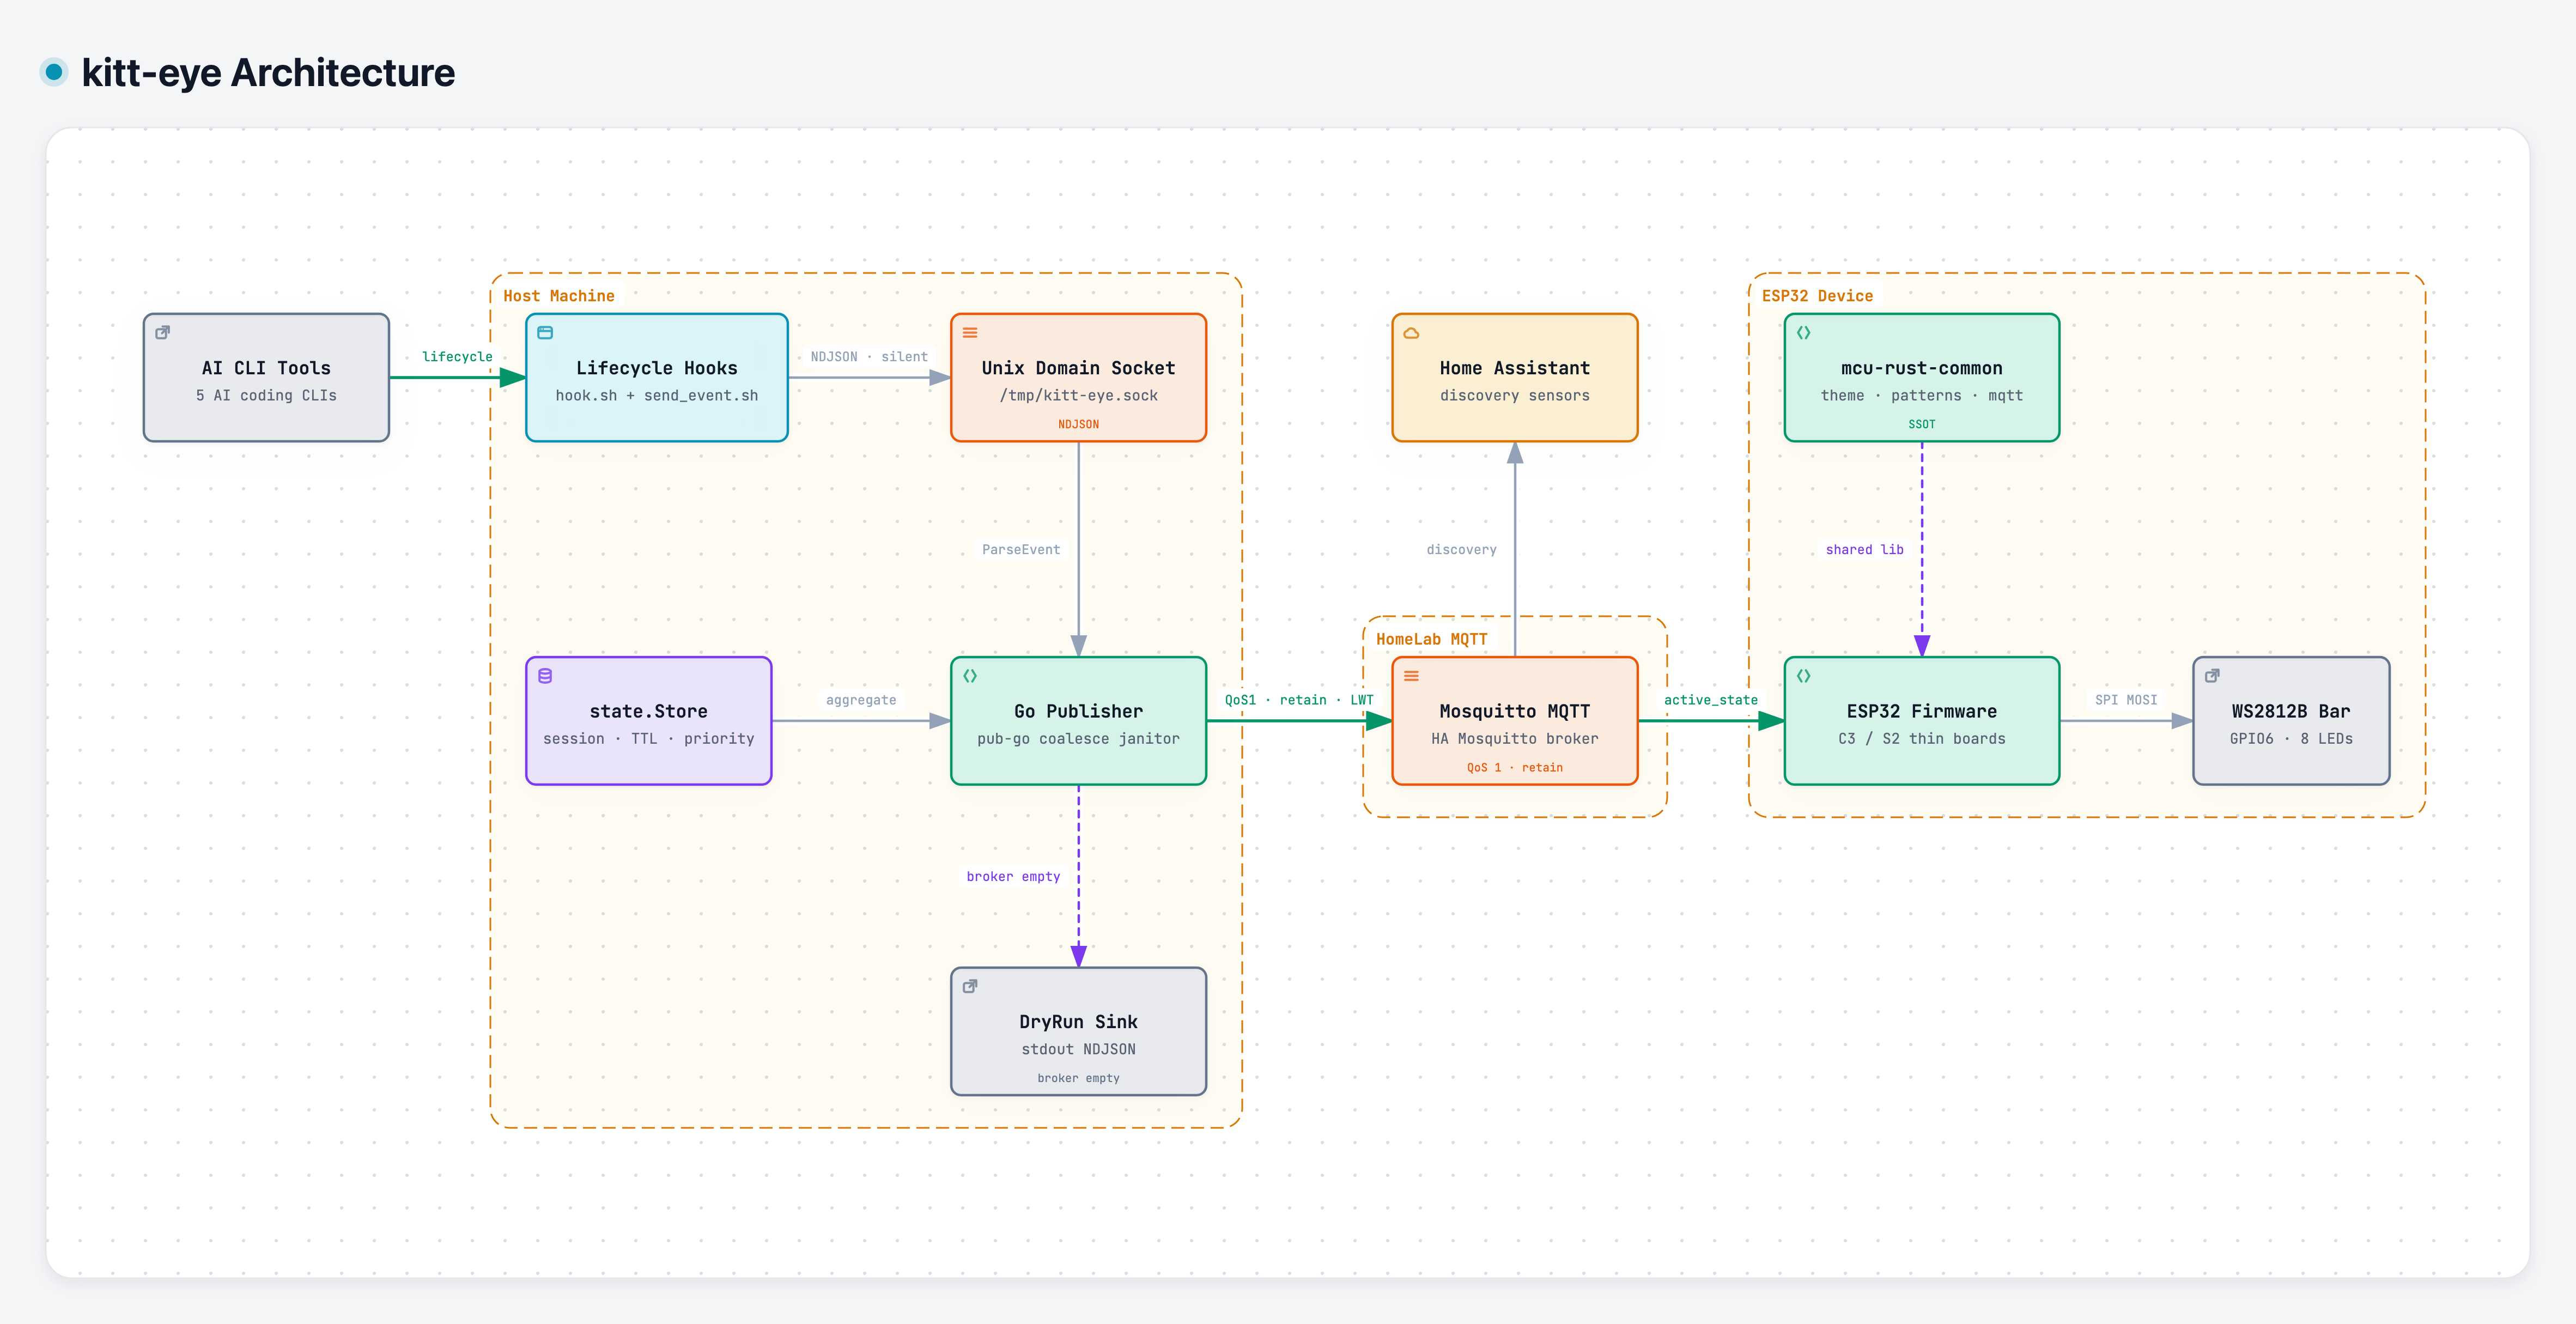Select the Unix Domain Socket node title

pyautogui.click(x=1078, y=368)
